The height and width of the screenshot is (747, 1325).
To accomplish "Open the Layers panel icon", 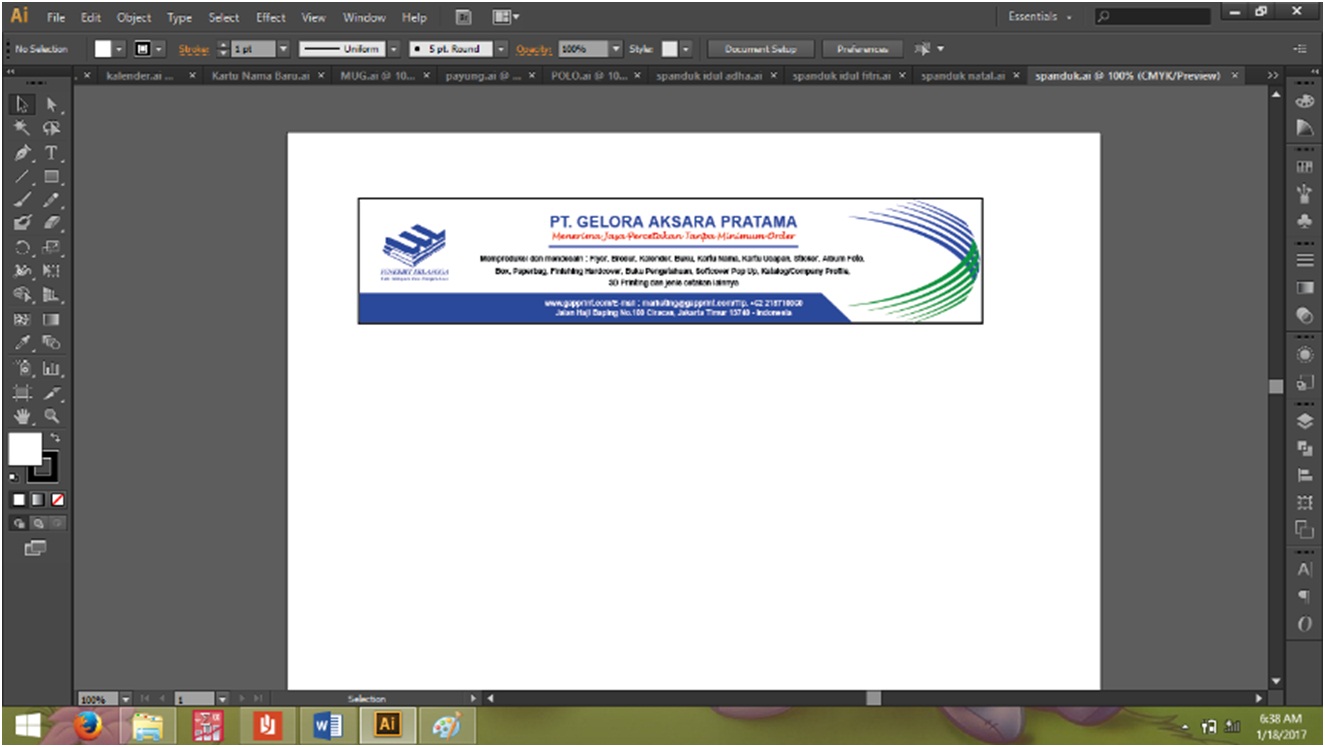I will [x=1303, y=420].
